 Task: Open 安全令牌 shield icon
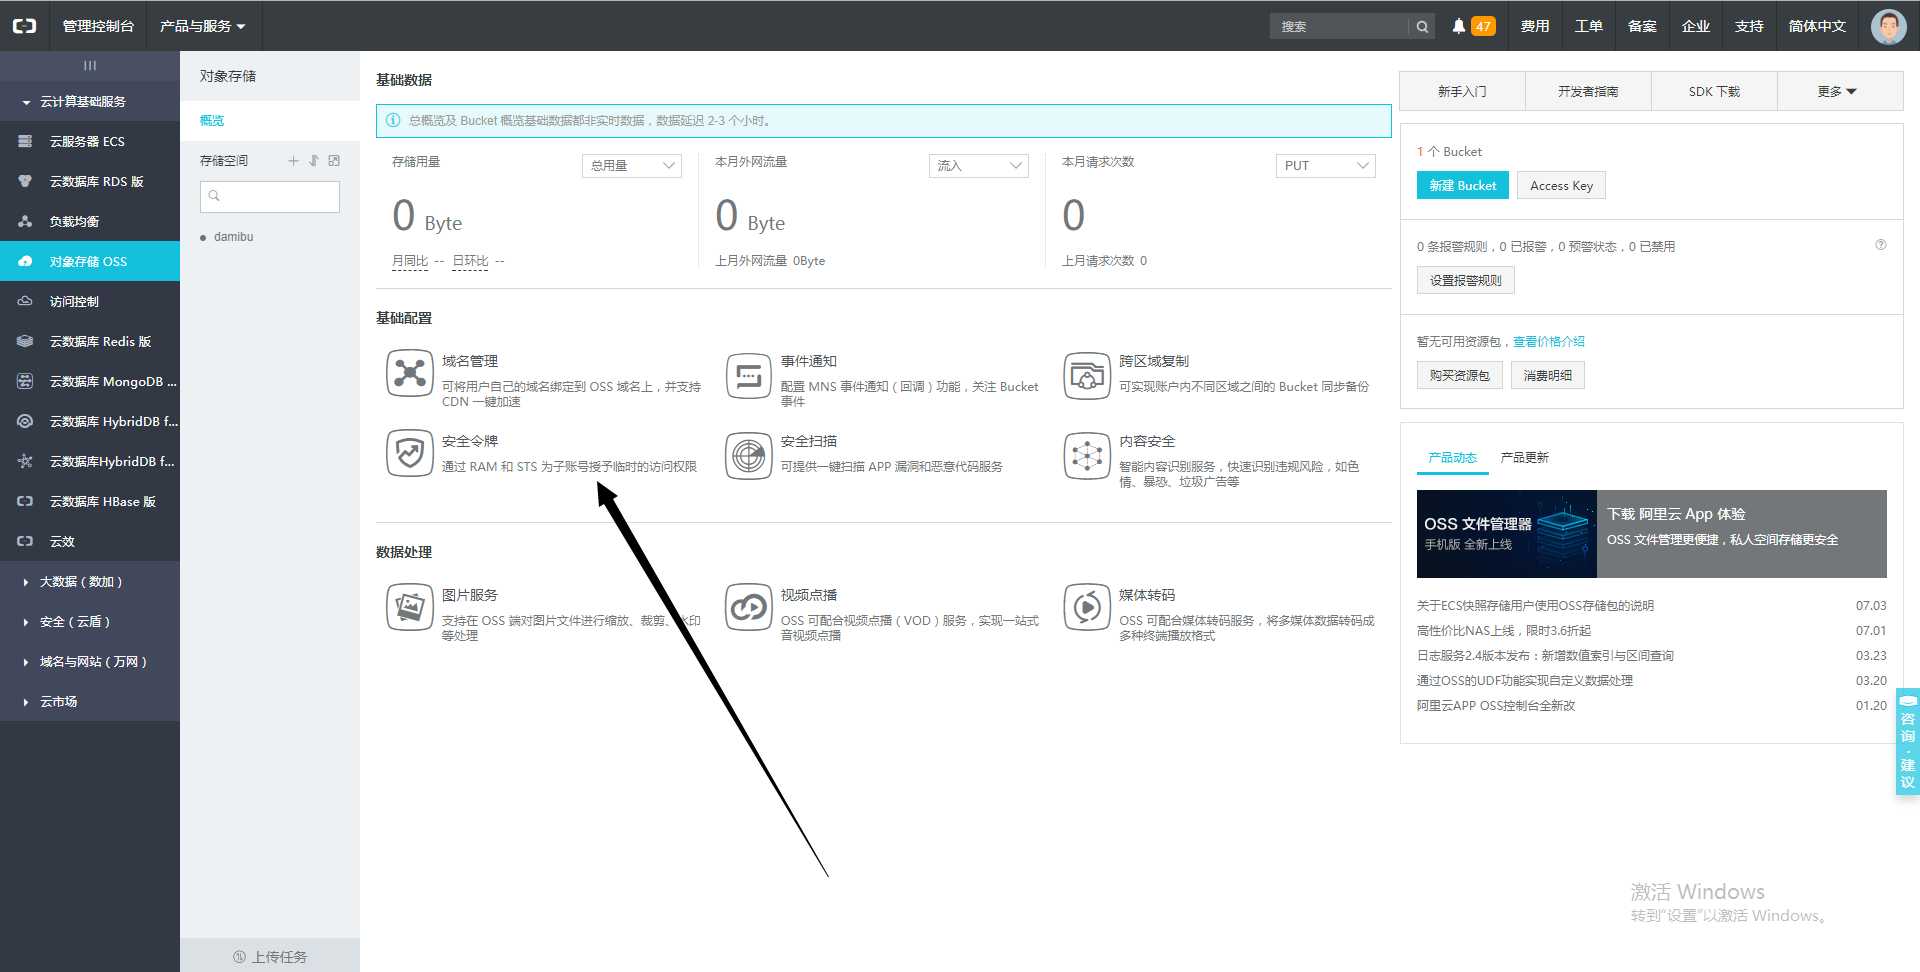pyautogui.click(x=409, y=454)
